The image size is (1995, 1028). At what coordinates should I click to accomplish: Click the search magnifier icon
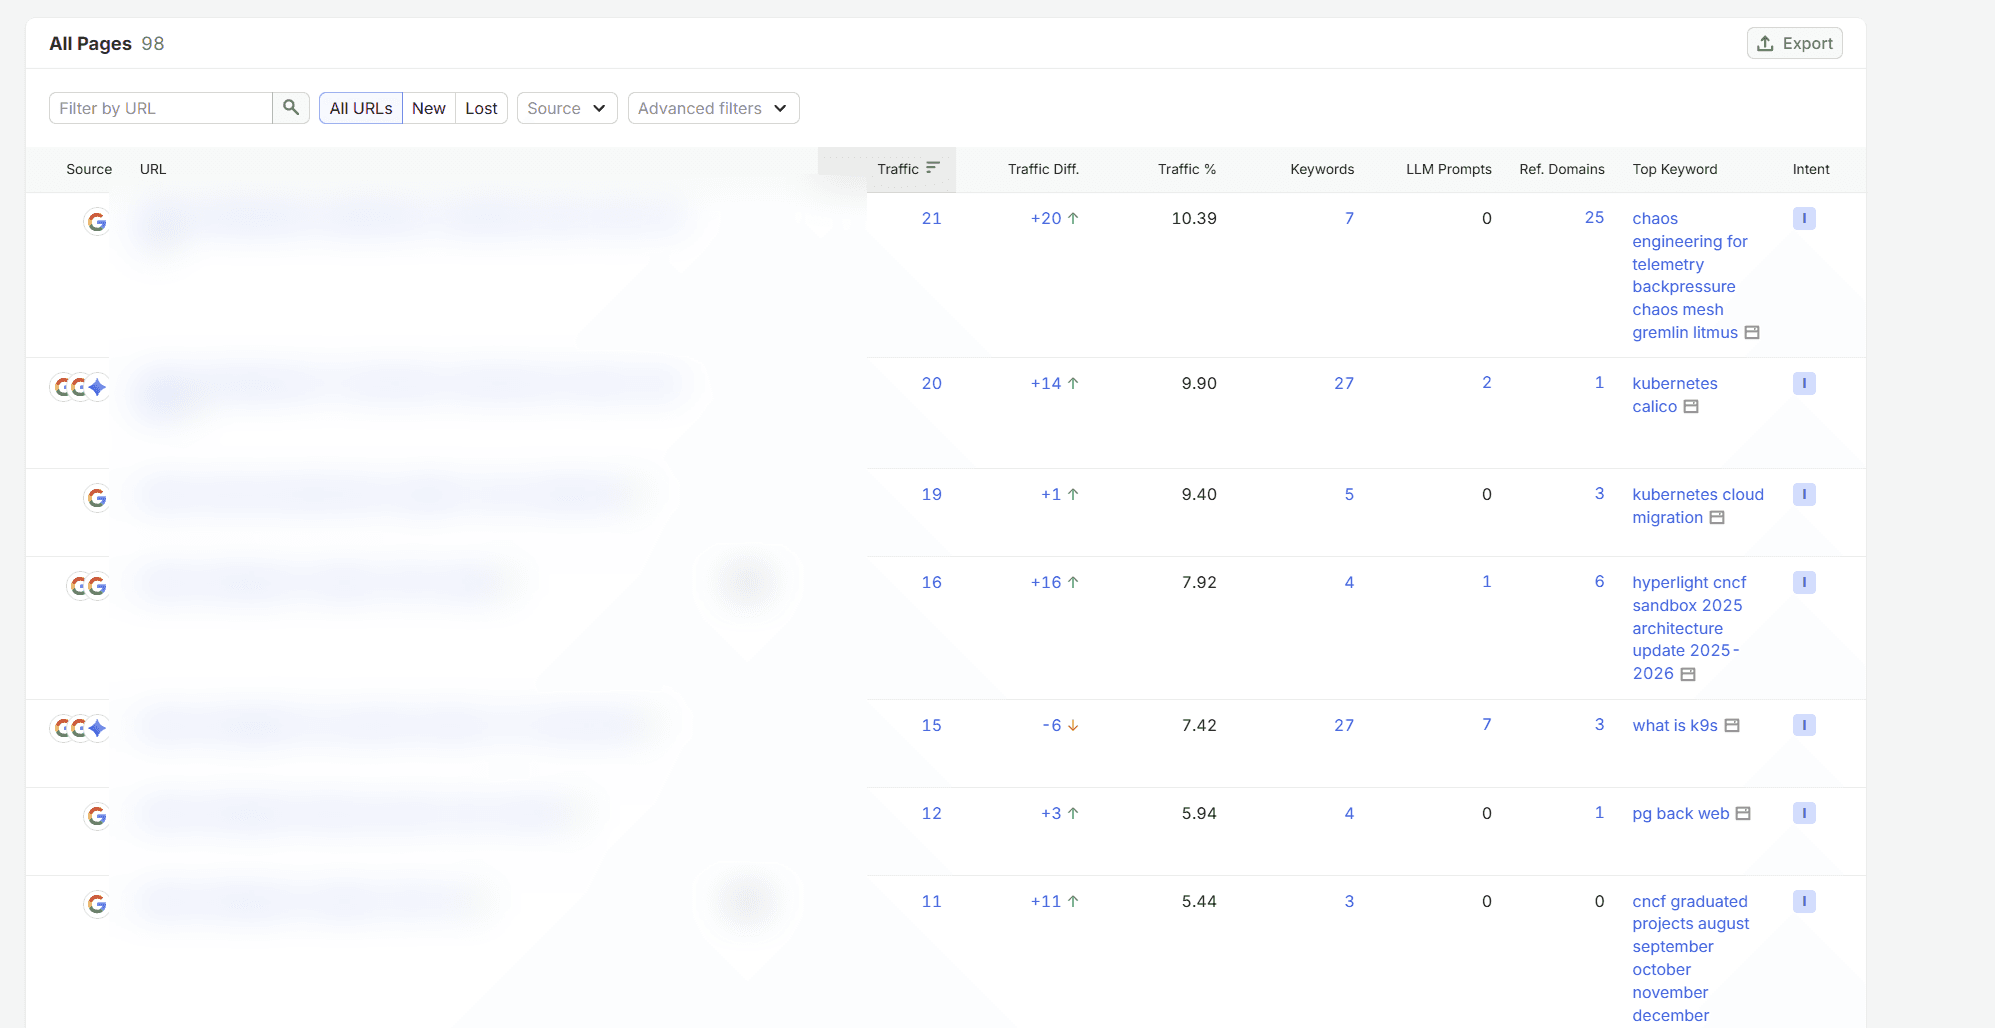(291, 108)
